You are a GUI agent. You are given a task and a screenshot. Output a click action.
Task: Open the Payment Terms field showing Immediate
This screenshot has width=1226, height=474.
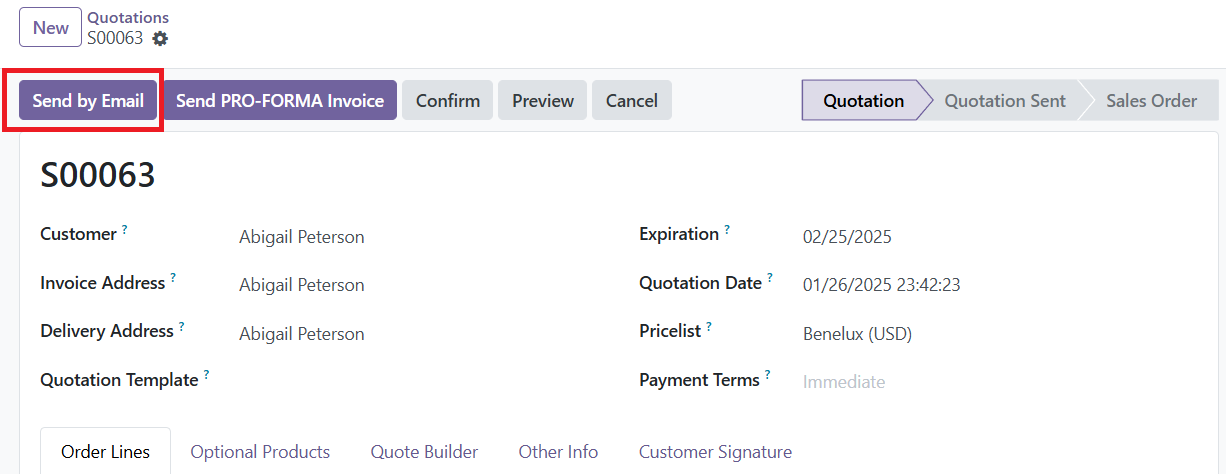pyautogui.click(x=999, y=382)
